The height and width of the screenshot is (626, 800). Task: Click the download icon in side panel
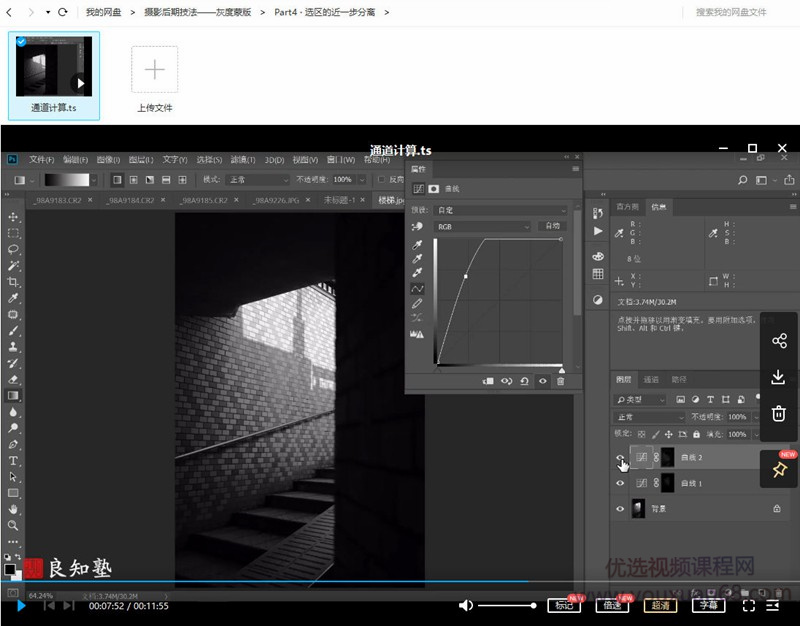[x=779, y=377]
